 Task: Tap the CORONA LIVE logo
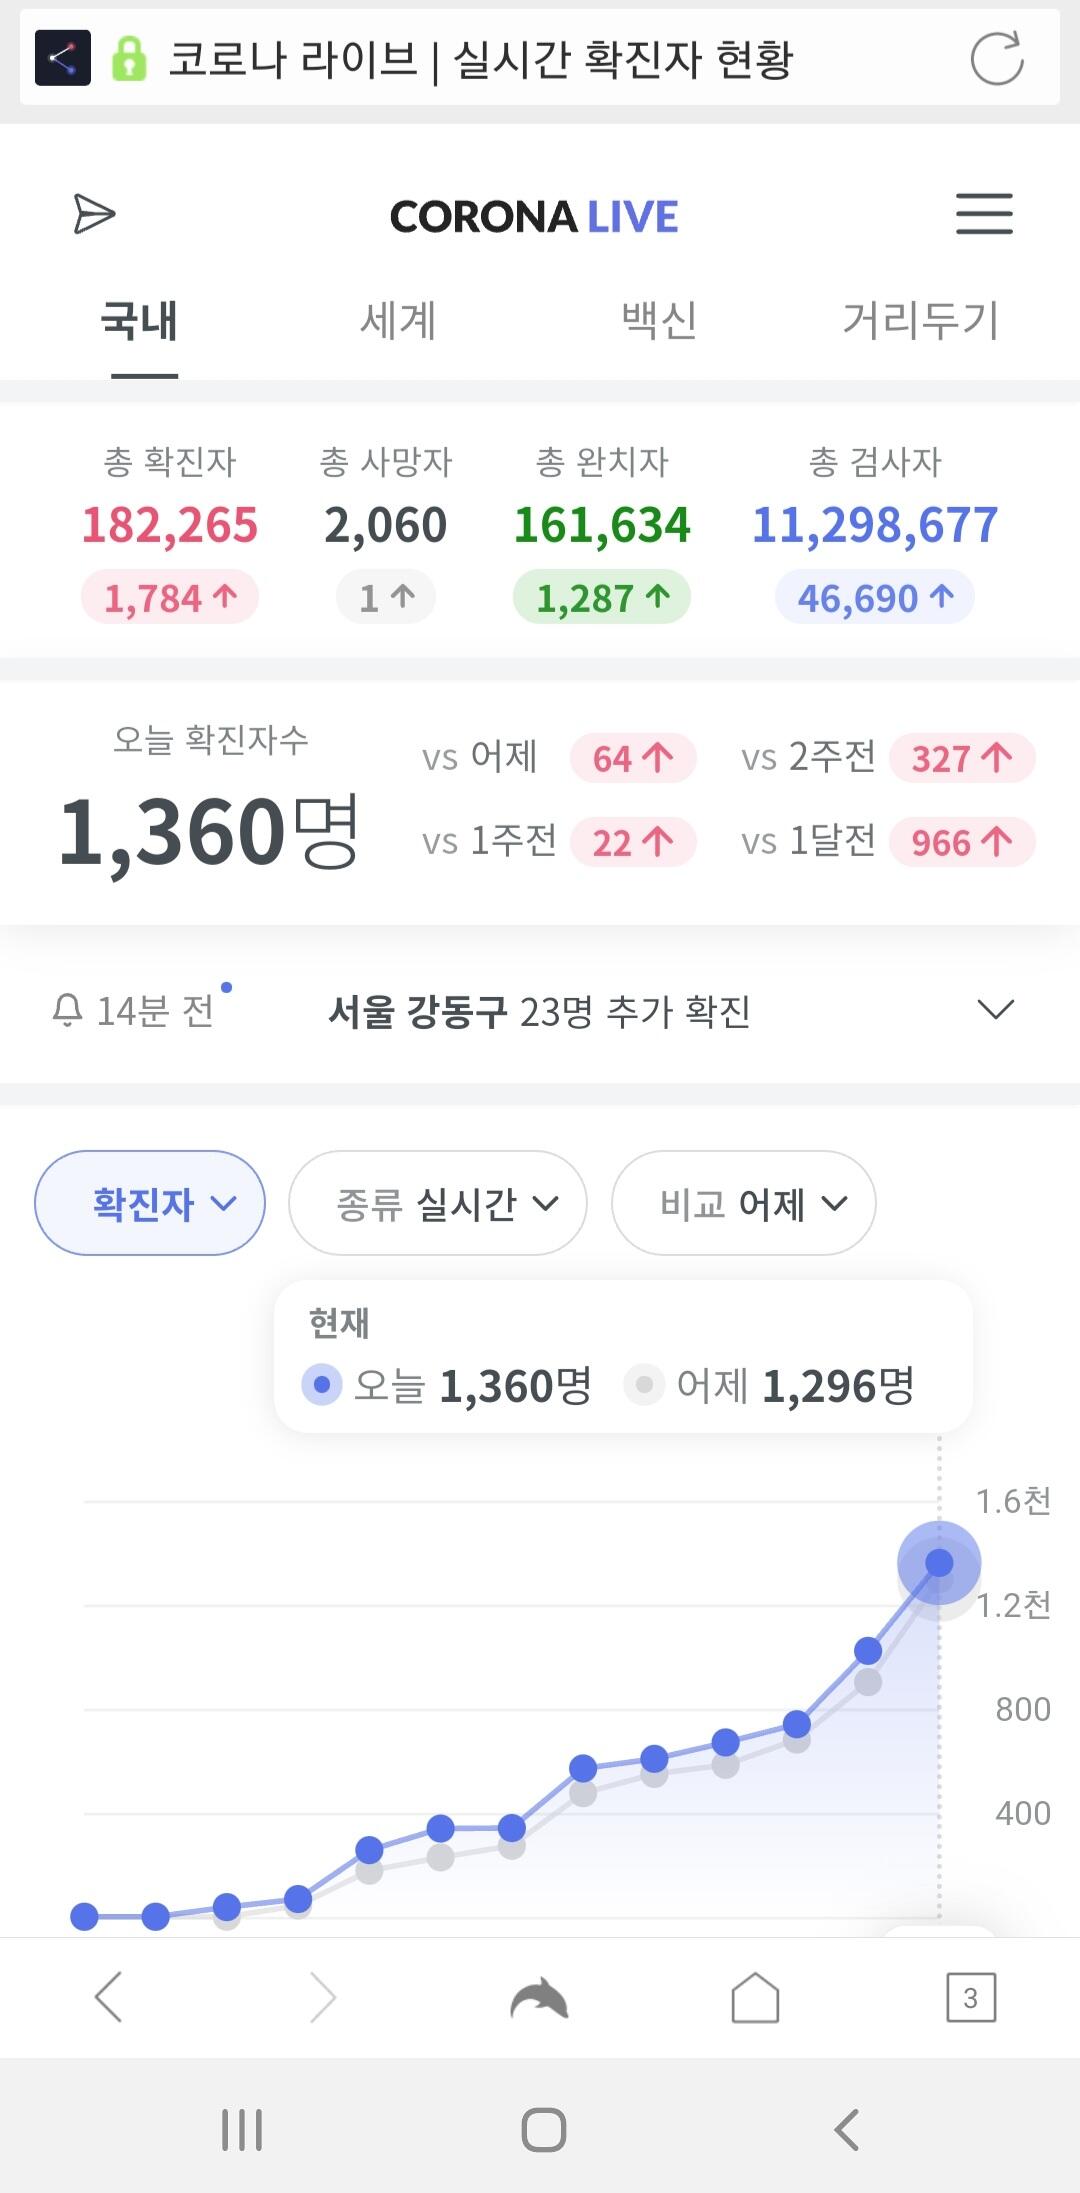pyautogui.click(x=534, y=216)
